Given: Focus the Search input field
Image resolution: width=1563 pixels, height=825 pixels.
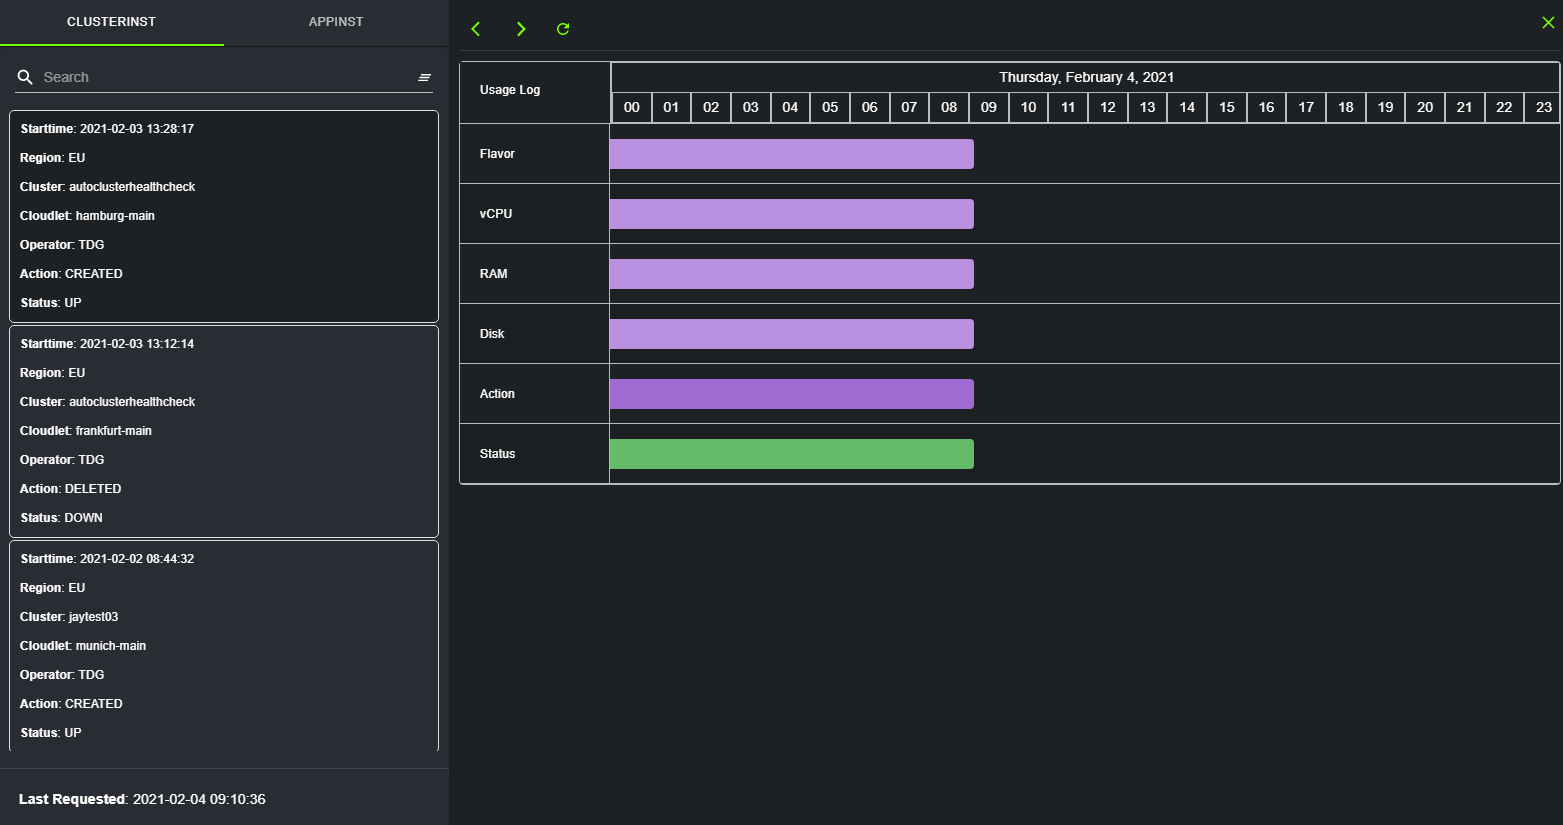Looking at the screenshot, I should point(226,77).
